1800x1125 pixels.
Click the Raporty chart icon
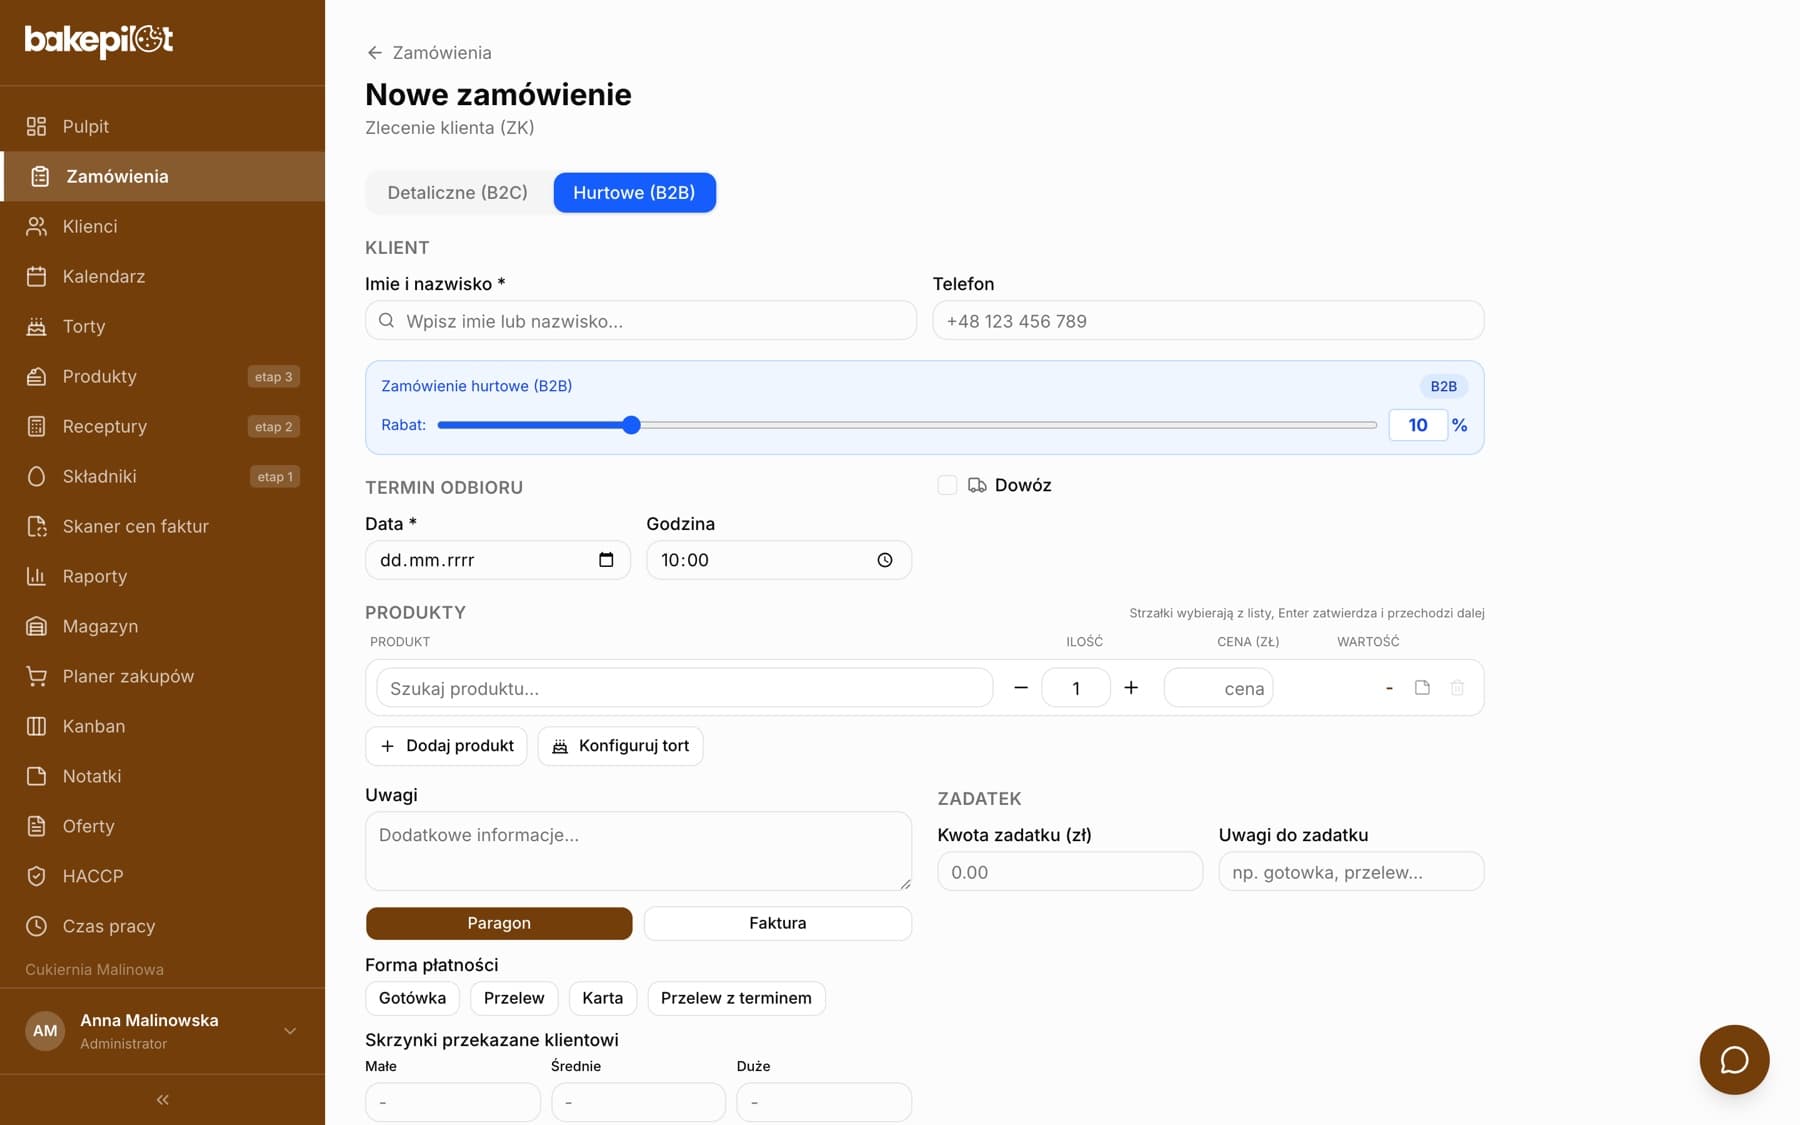click(x=36, y=576)
